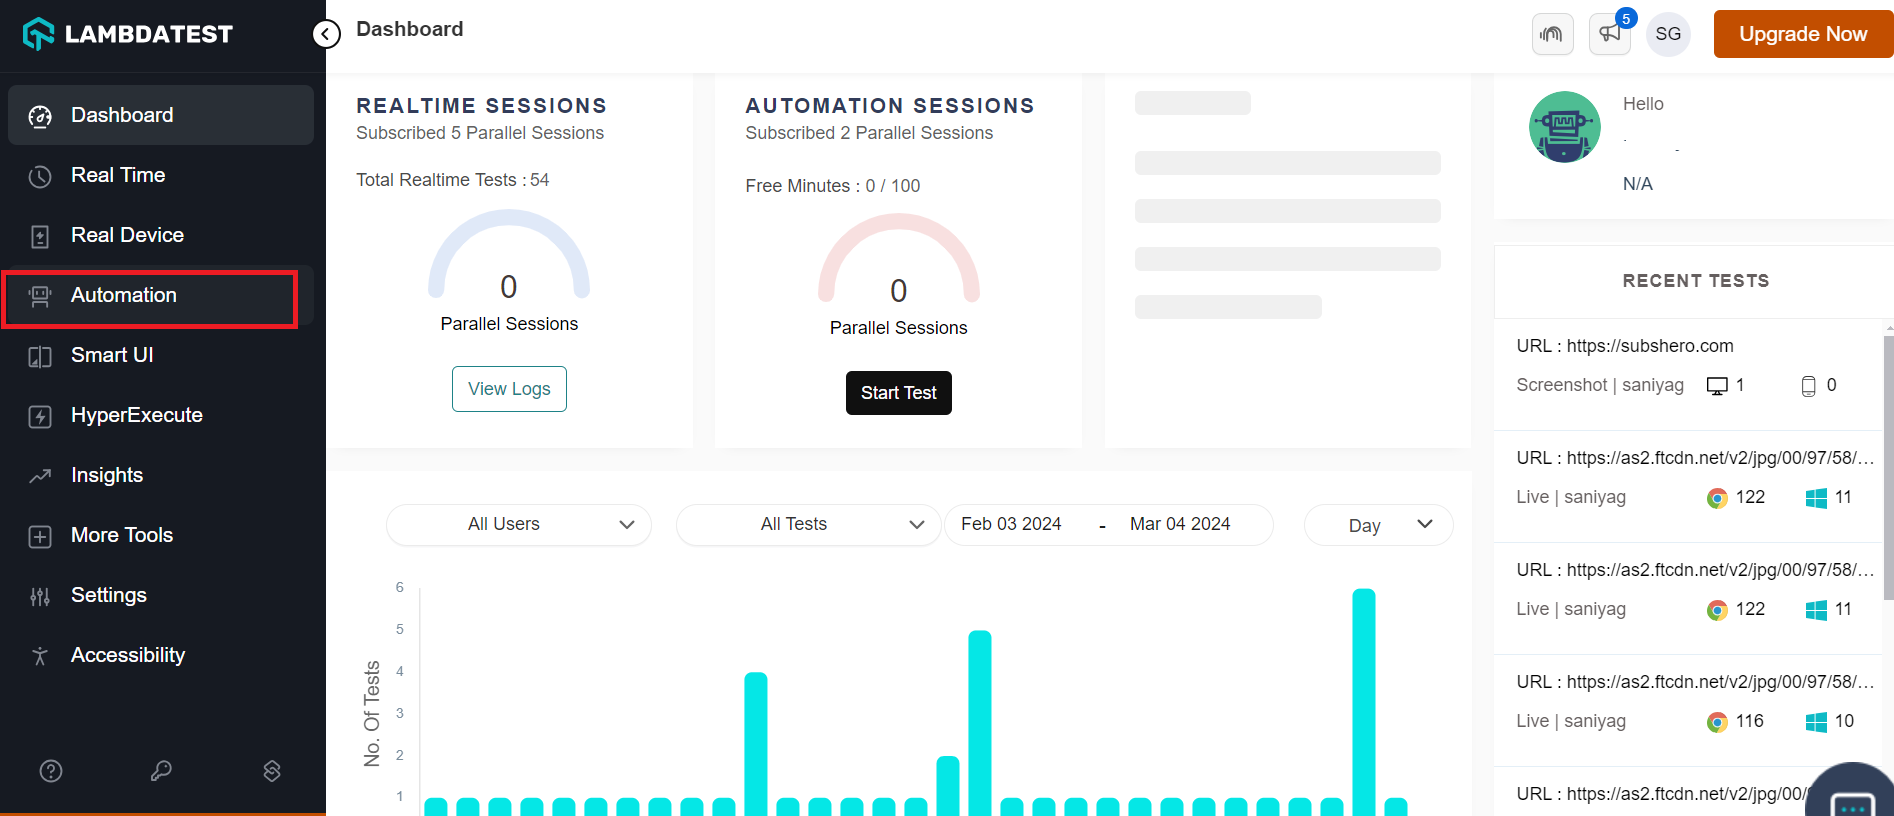Open the announcements megaphone icon
This screenshot has height=816, width=1894.
click(1610, 34)
